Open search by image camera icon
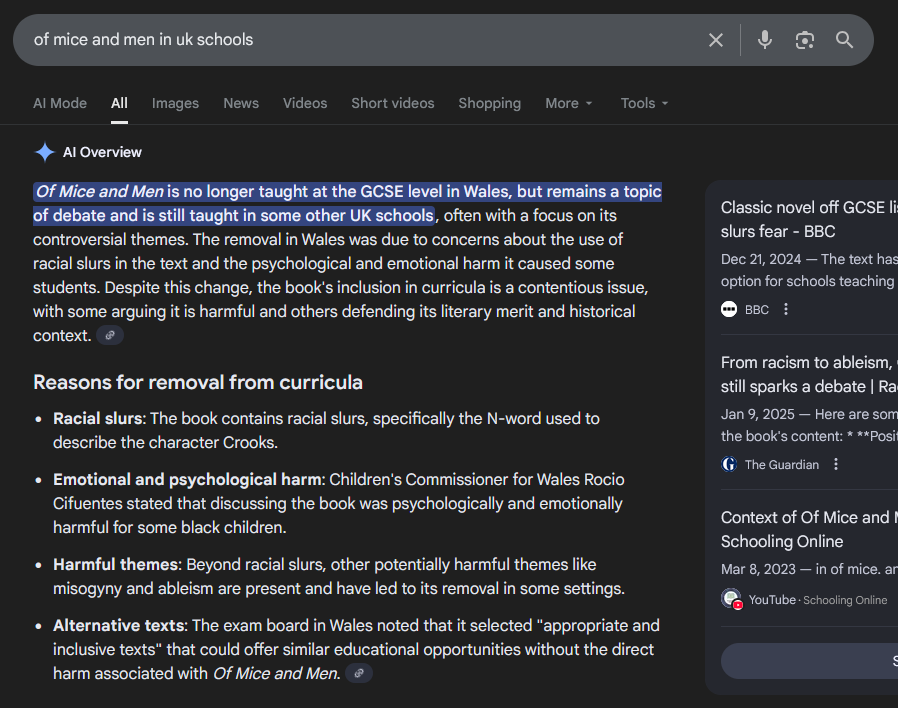The image size is (898, 708). 805,40
